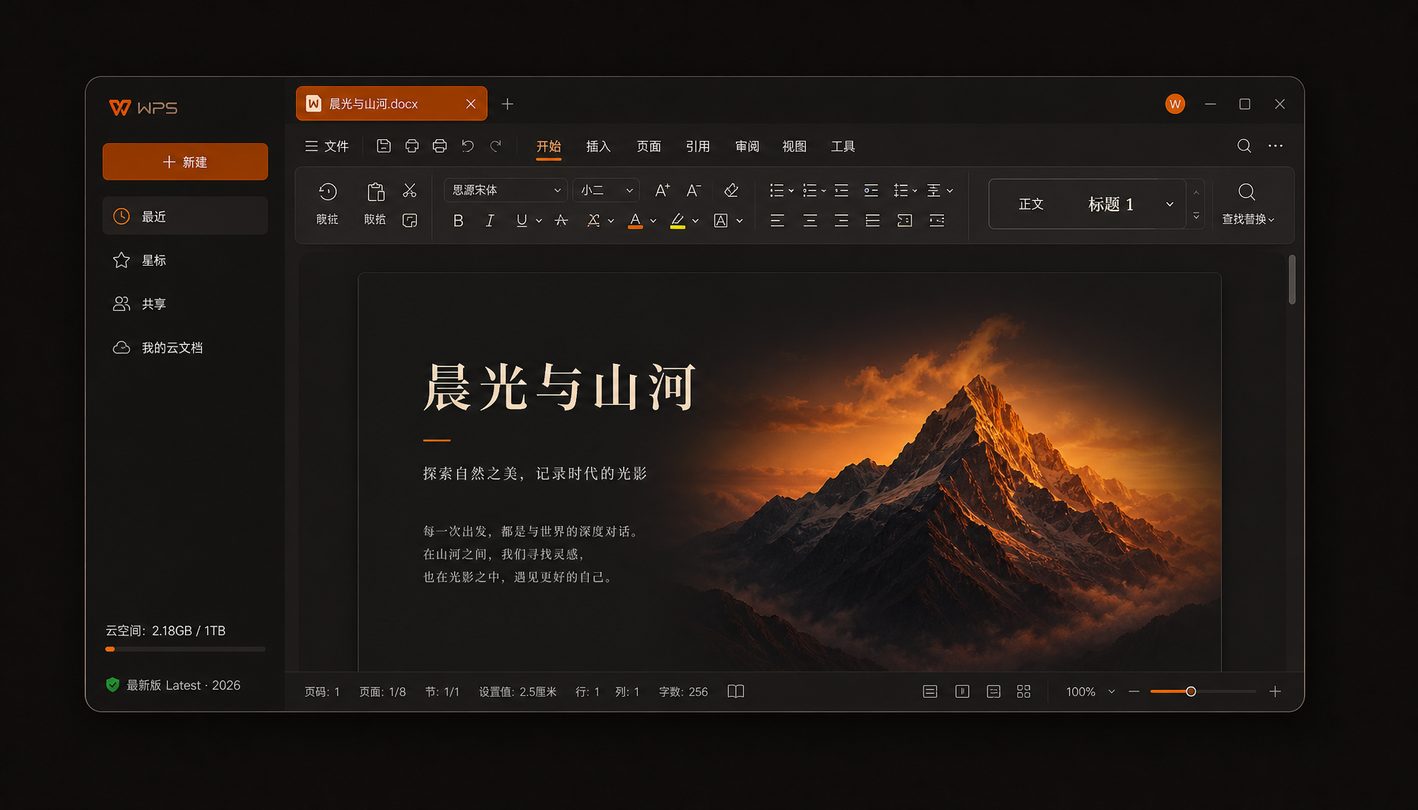Zoom in with the plus icon

[1275, 691]
